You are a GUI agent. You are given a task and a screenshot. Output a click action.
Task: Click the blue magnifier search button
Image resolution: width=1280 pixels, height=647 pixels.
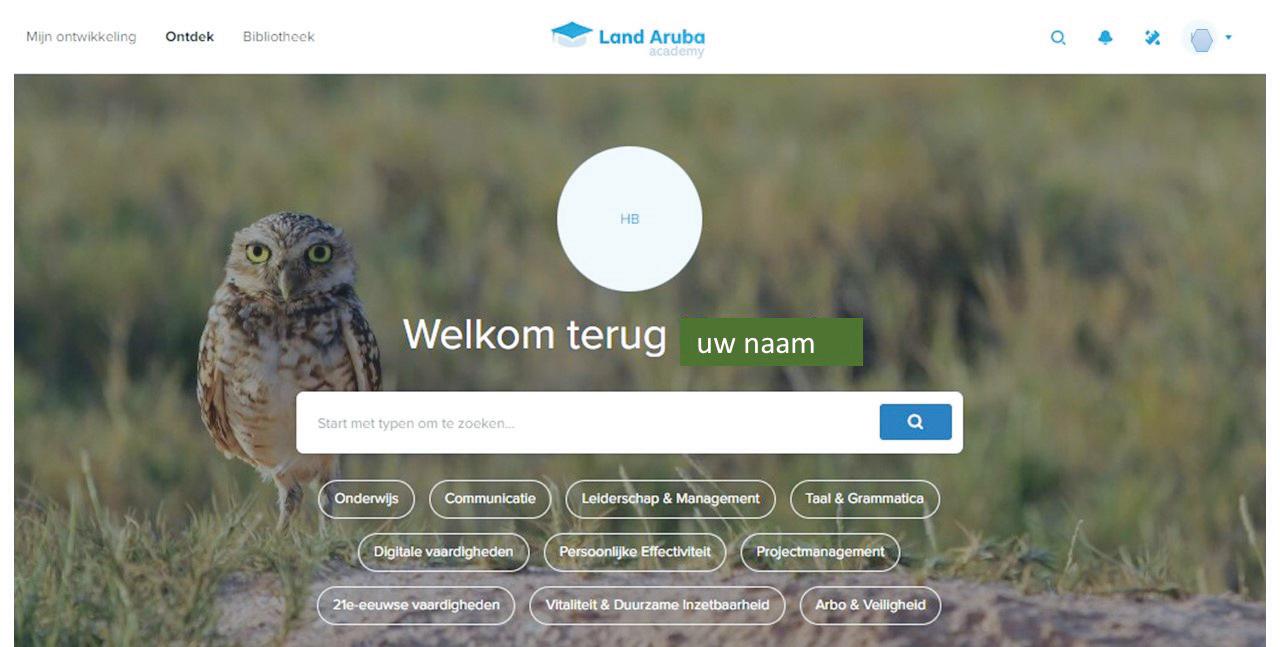[915, 422]
